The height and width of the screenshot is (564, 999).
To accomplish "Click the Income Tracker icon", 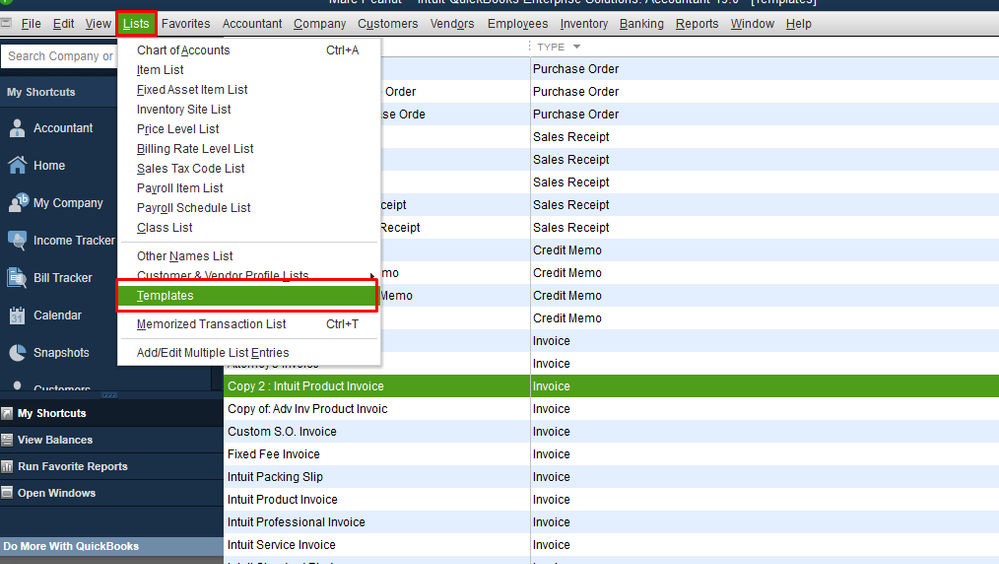I will click(x=17, y=240).
